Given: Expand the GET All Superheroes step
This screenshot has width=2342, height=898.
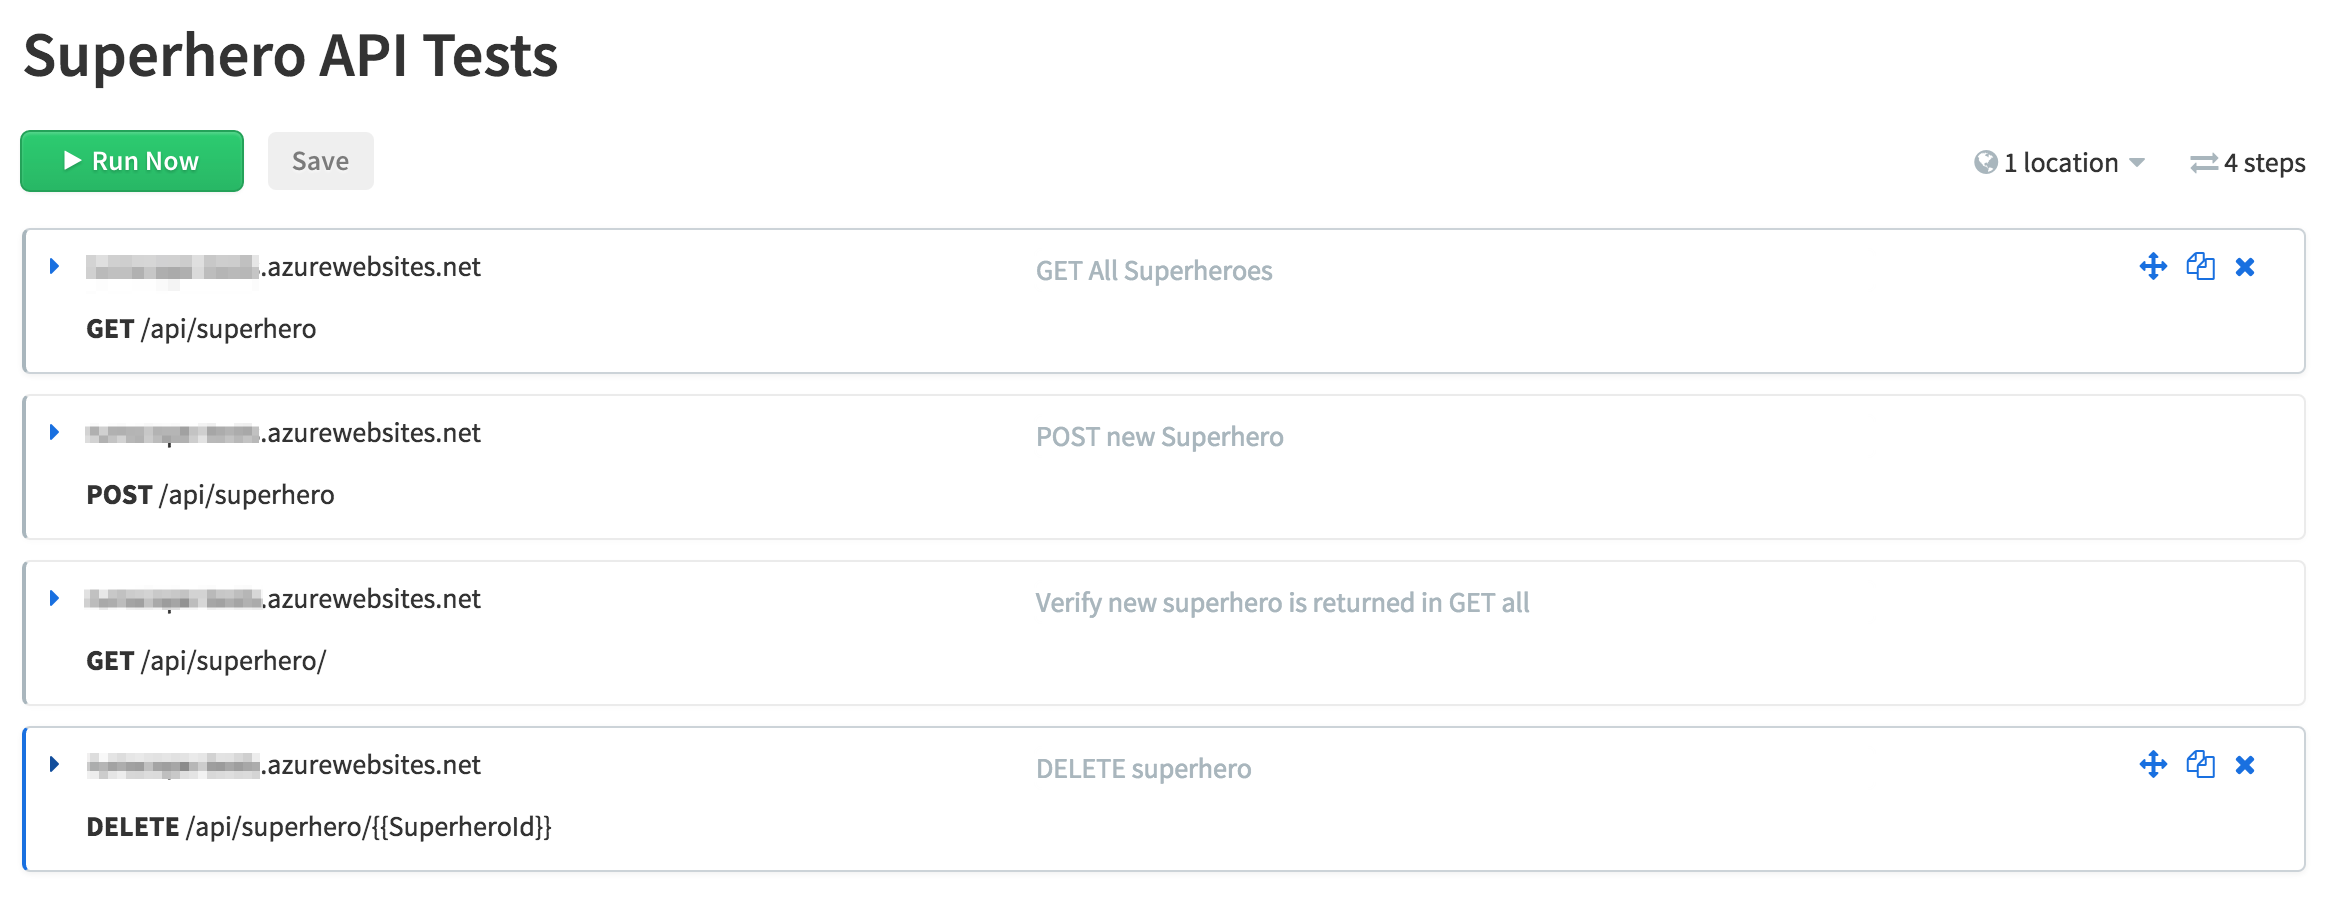Looking at the screenshot, I should [x=55, y=266].
